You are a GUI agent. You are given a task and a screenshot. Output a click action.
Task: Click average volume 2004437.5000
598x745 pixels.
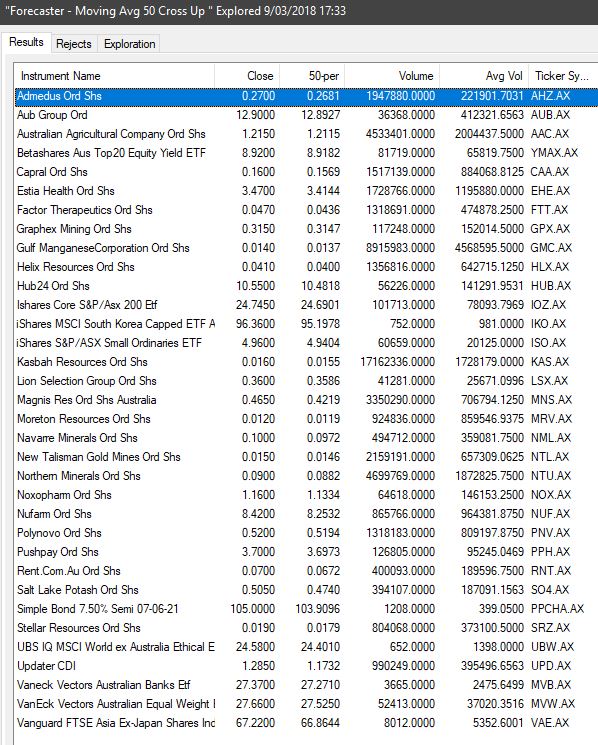coord(489,134)
